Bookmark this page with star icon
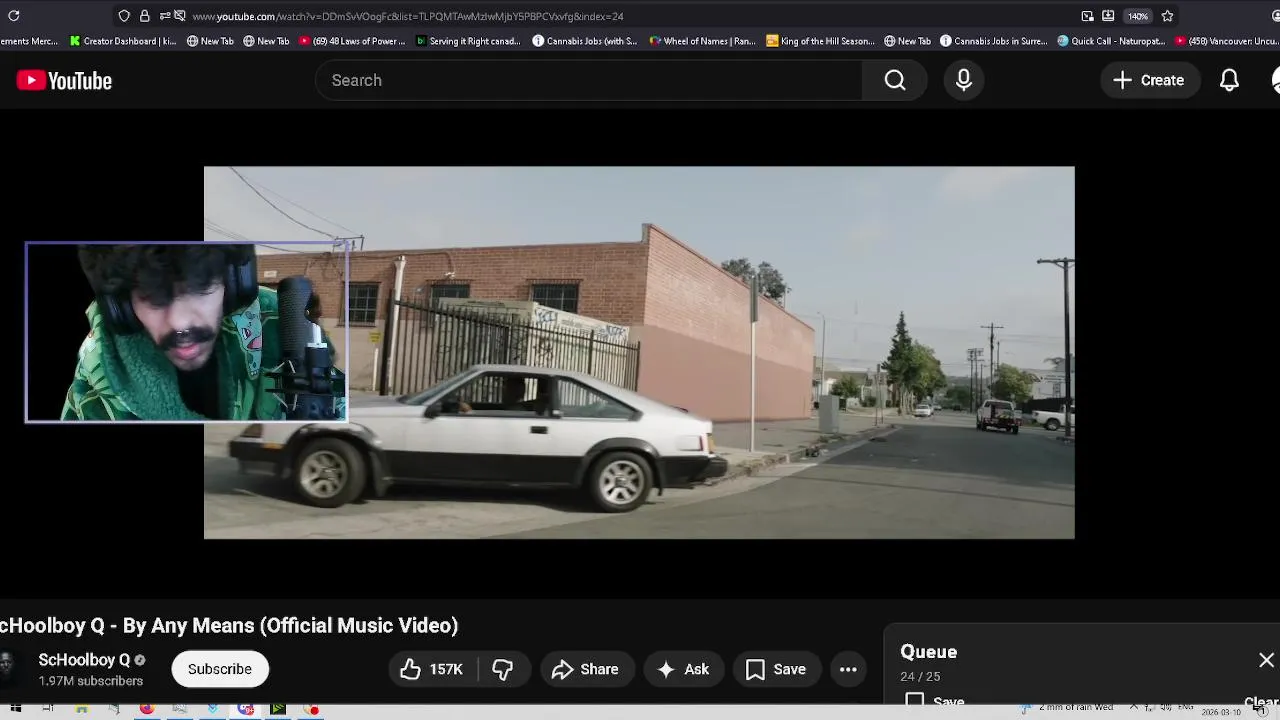This screenshot has height=720, width=1280. (x=1167, y=16)
